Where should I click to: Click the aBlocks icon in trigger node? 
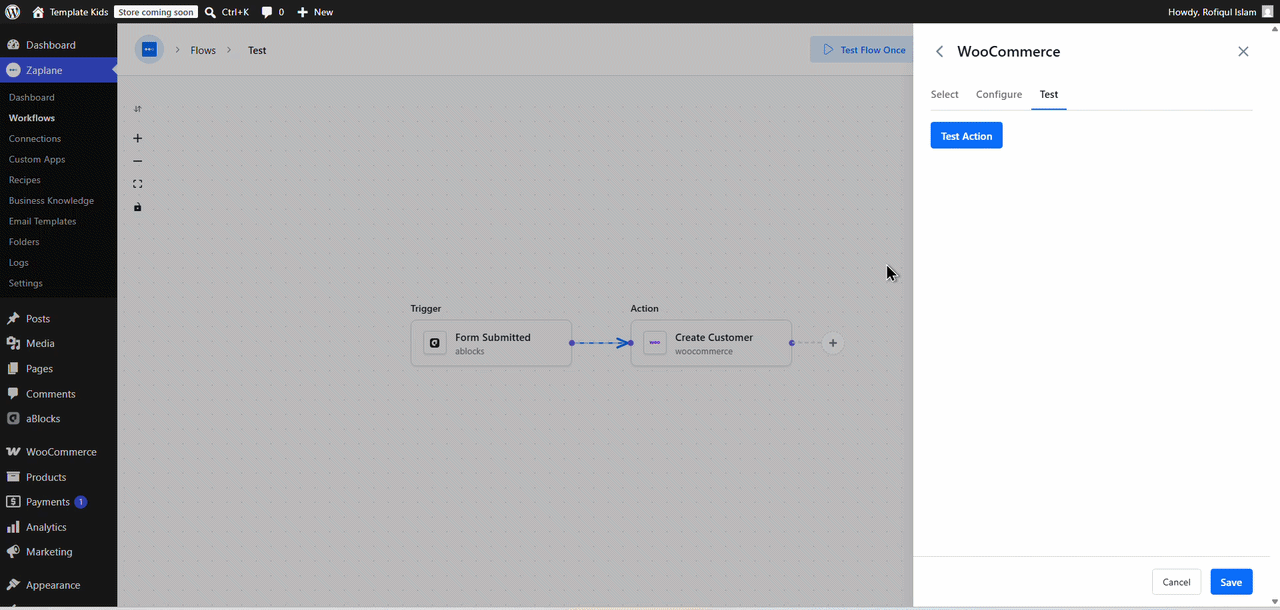[435, 343]
